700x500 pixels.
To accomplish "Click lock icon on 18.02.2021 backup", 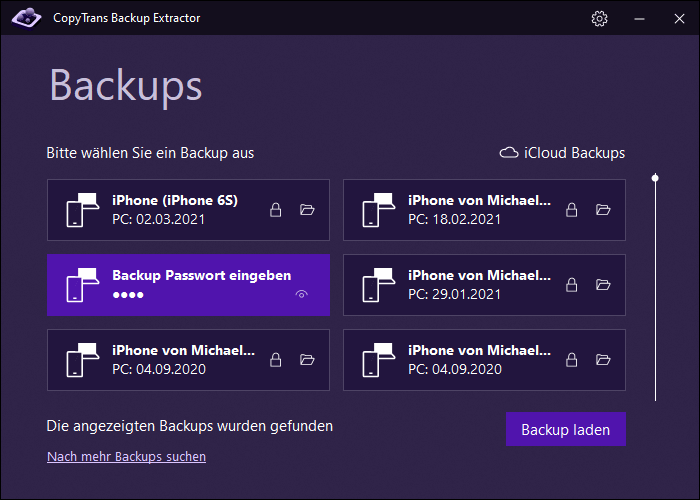I will pos(571,210).
